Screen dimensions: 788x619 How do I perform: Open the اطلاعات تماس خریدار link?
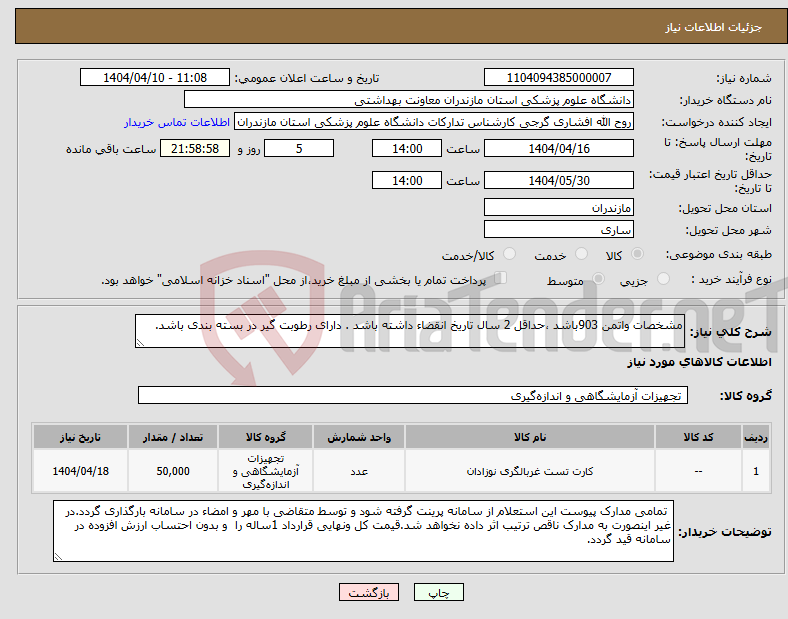click(177, 122)
